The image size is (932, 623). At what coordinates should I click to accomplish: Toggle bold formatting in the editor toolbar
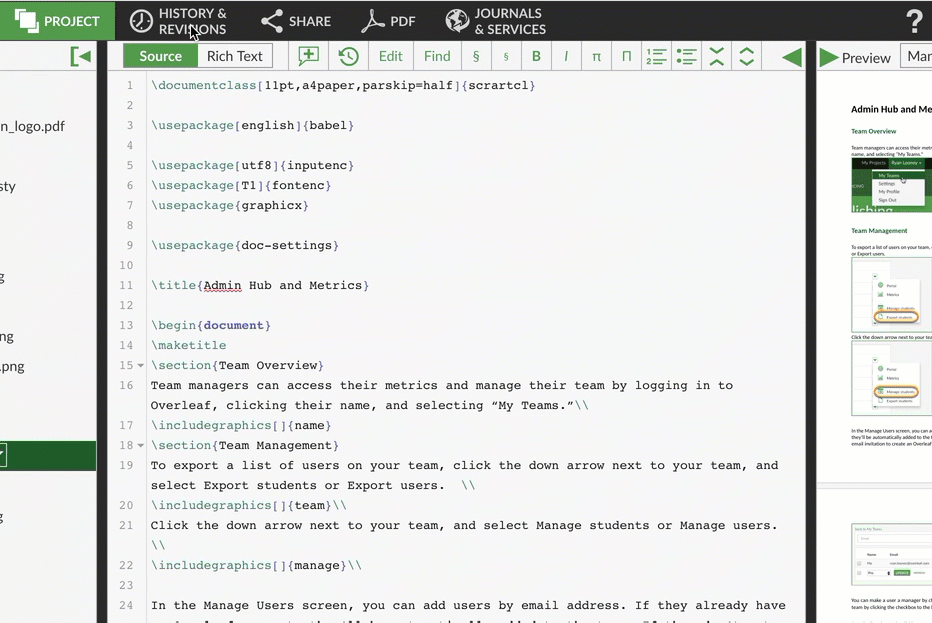point(536,56)
